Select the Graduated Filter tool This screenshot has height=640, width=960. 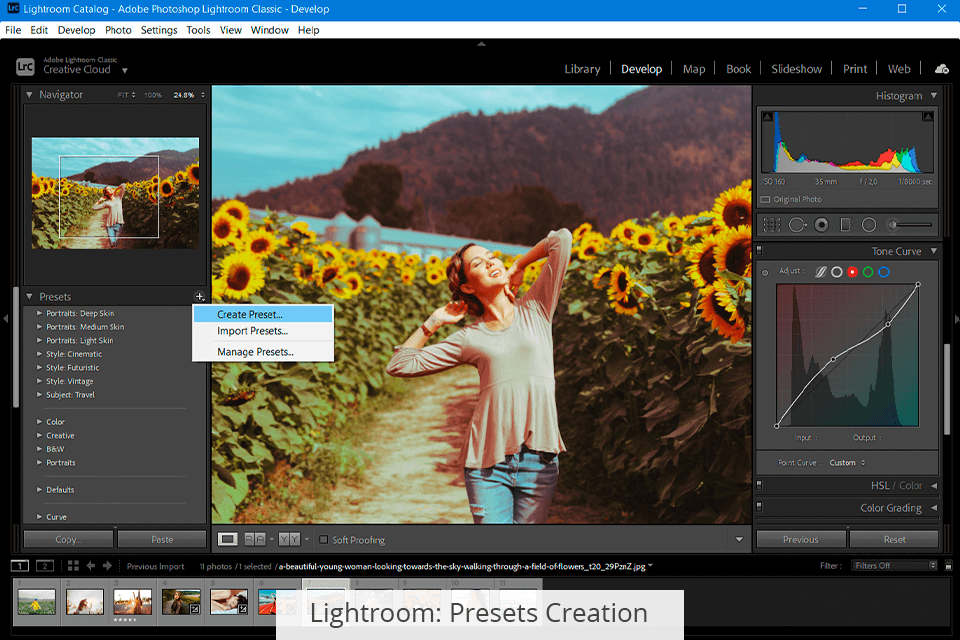(x=845, y=225)
